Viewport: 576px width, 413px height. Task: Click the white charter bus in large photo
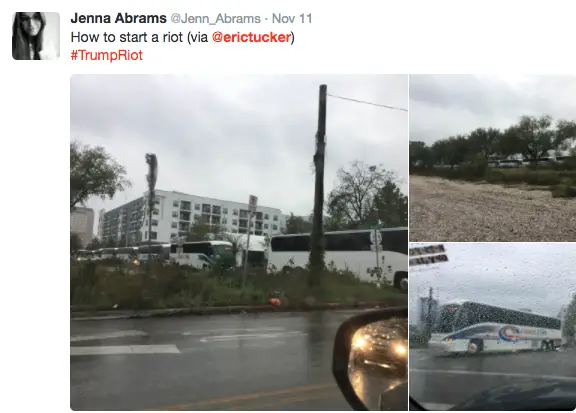click(339, 255)
